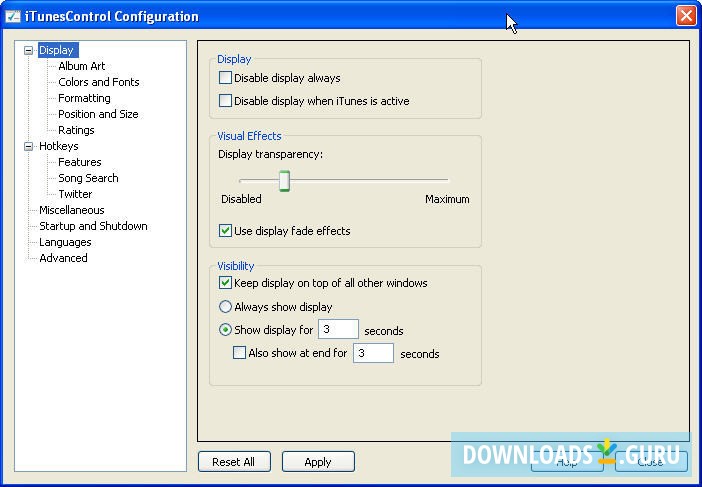Open Song Search settings
Viewport: 702px width, 487px height.
pyautogui.click(x=88, y=178)
